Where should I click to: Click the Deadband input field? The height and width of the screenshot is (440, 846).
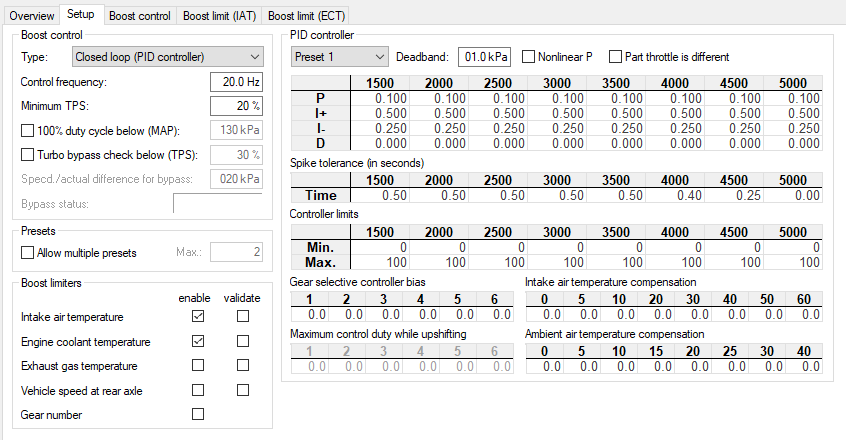(485, 57)
